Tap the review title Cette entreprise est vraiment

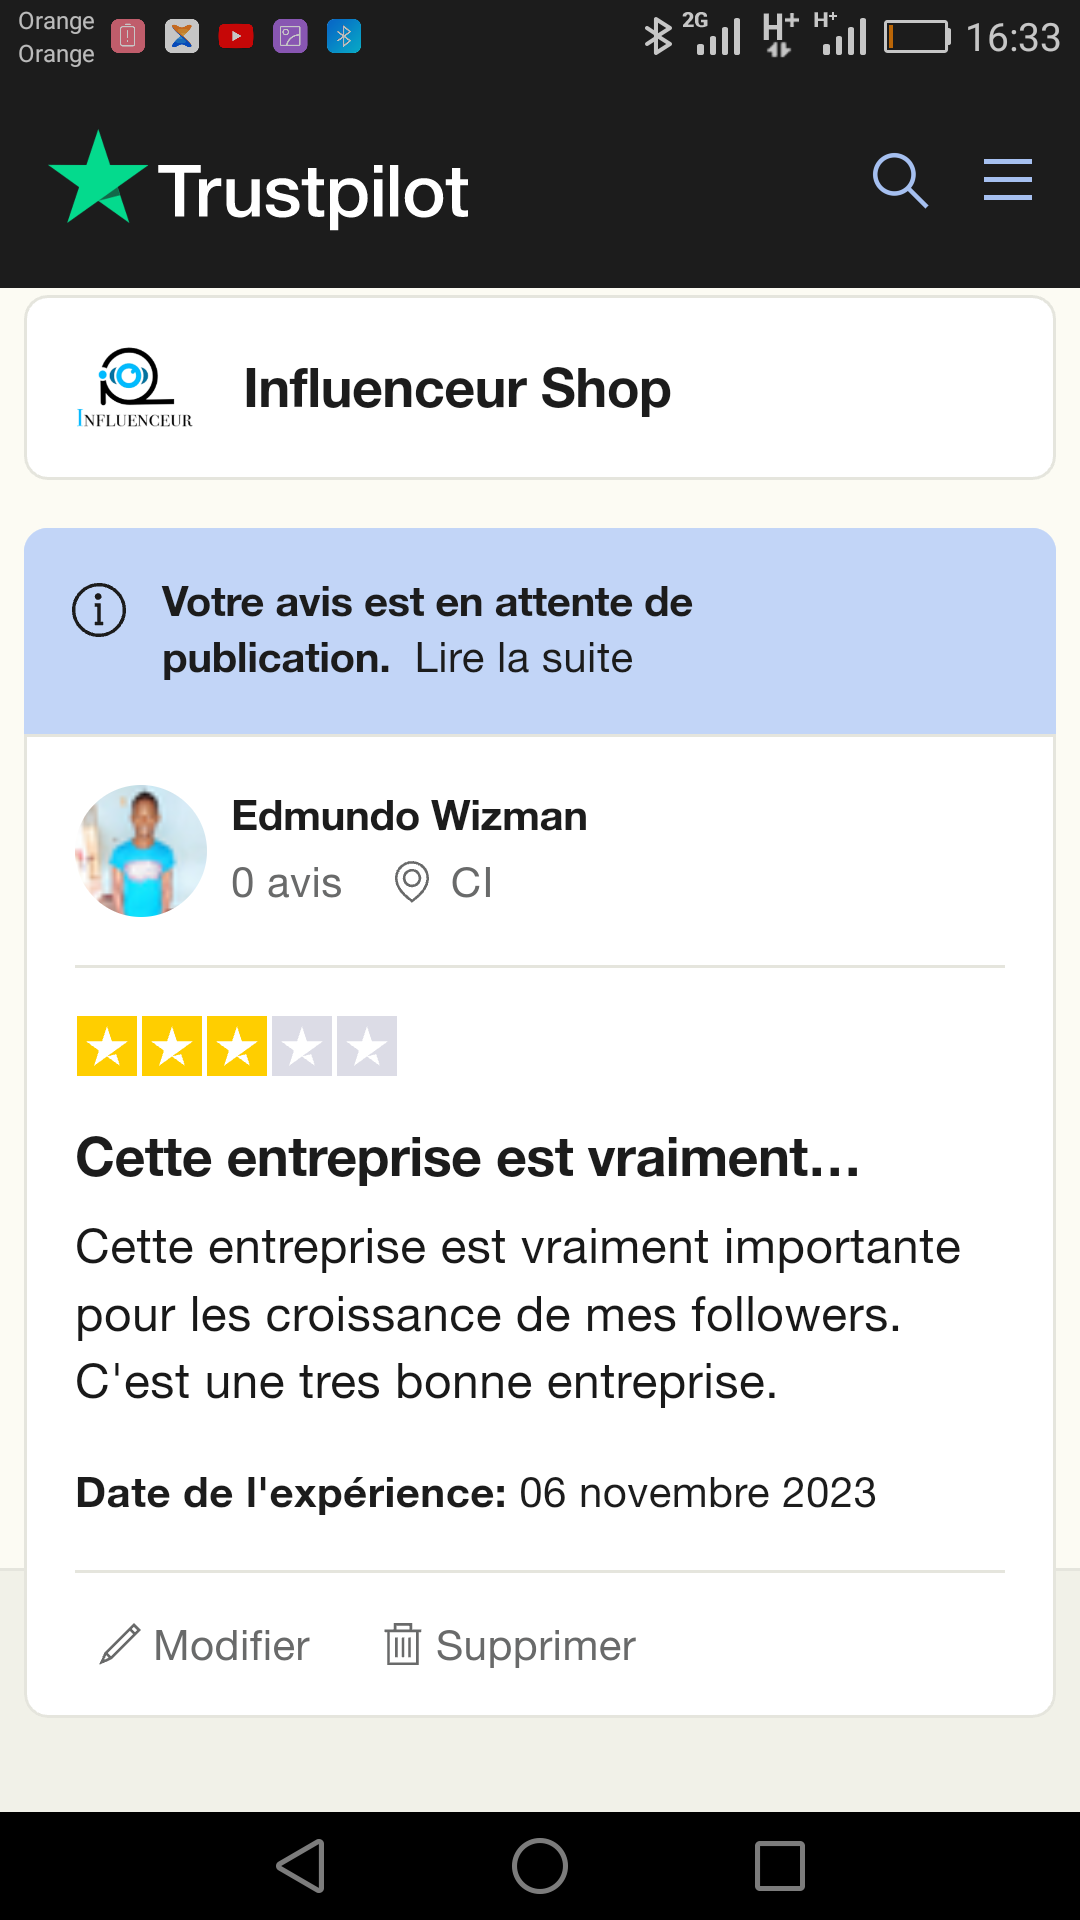pyautogui.click(x=468, y=1158)
